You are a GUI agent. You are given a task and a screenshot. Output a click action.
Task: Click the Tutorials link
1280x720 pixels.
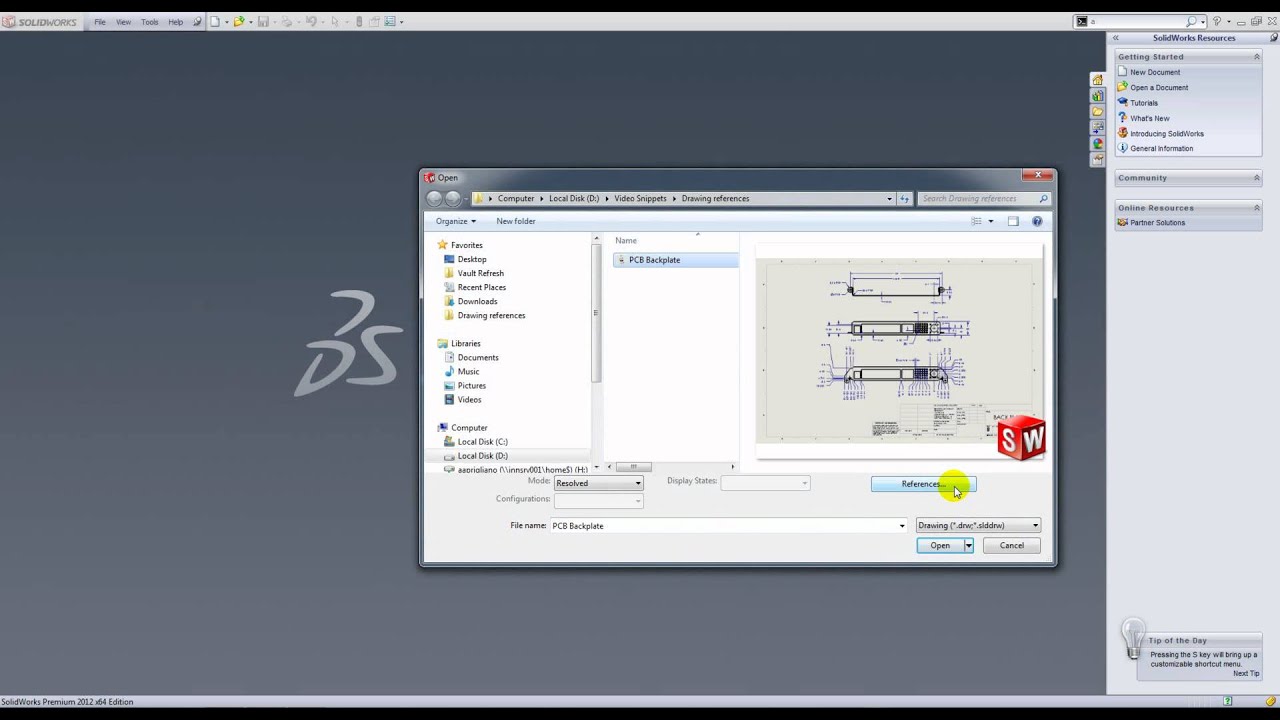click(x=1144, y=103)
